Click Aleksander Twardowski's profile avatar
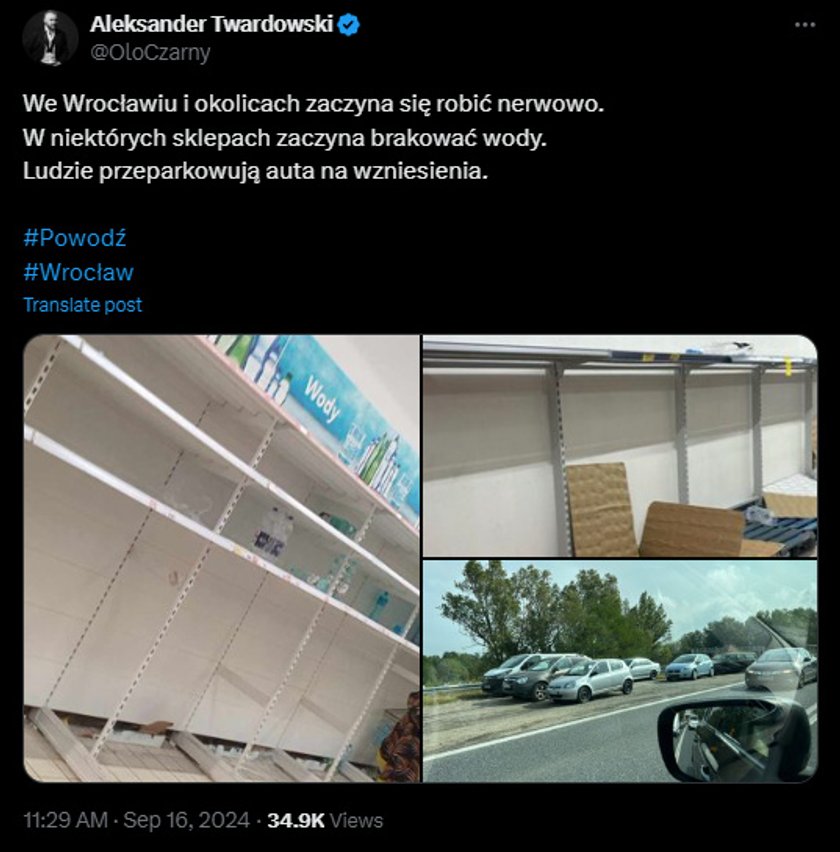The width and height of the screenshot is (840, 852). click(x=50, y=38)
